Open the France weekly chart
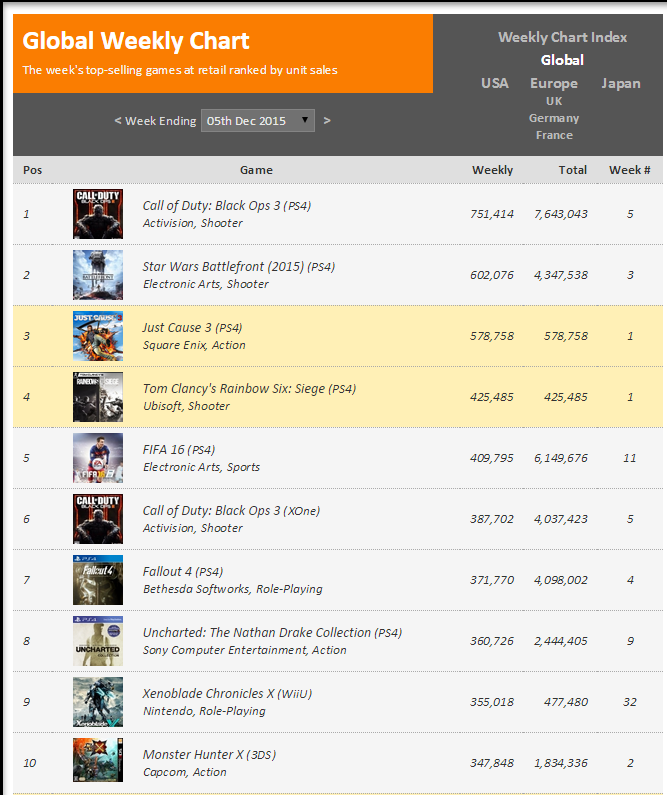The height and width of the screenshot is (795, 667). coord(554,135)
